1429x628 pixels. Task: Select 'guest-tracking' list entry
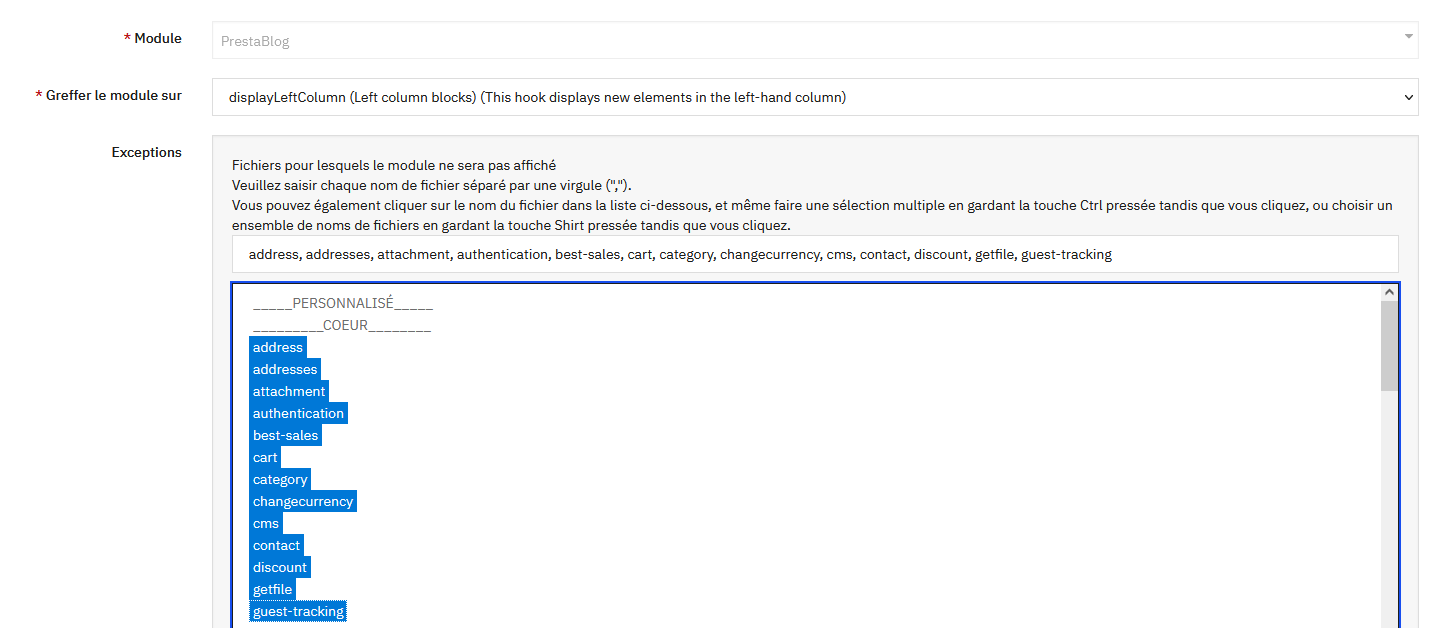(x=298, y=612)
